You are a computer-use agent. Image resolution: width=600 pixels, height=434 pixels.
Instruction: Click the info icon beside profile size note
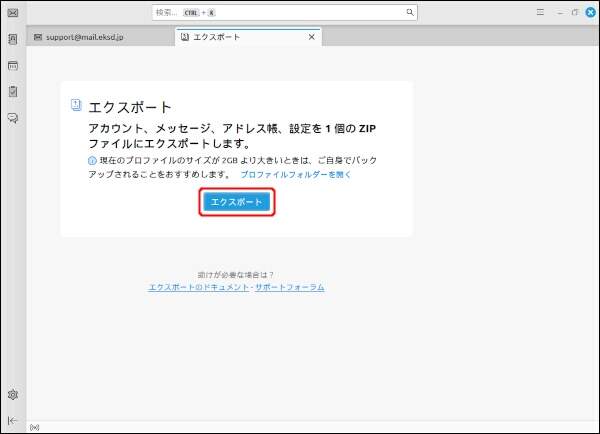(x=92, y=161)
